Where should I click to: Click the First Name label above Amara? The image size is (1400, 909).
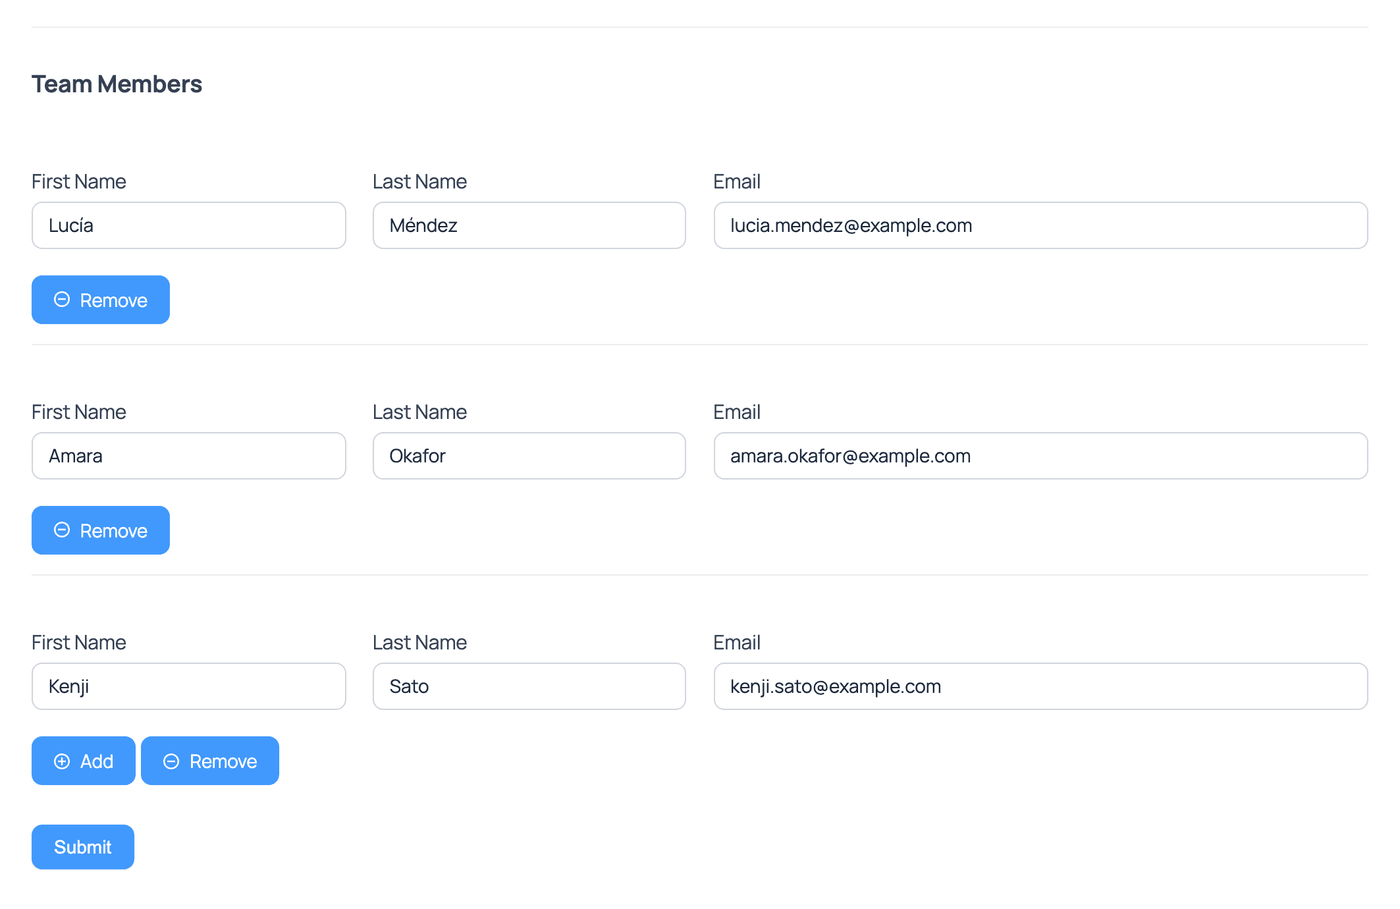[79, 412]
